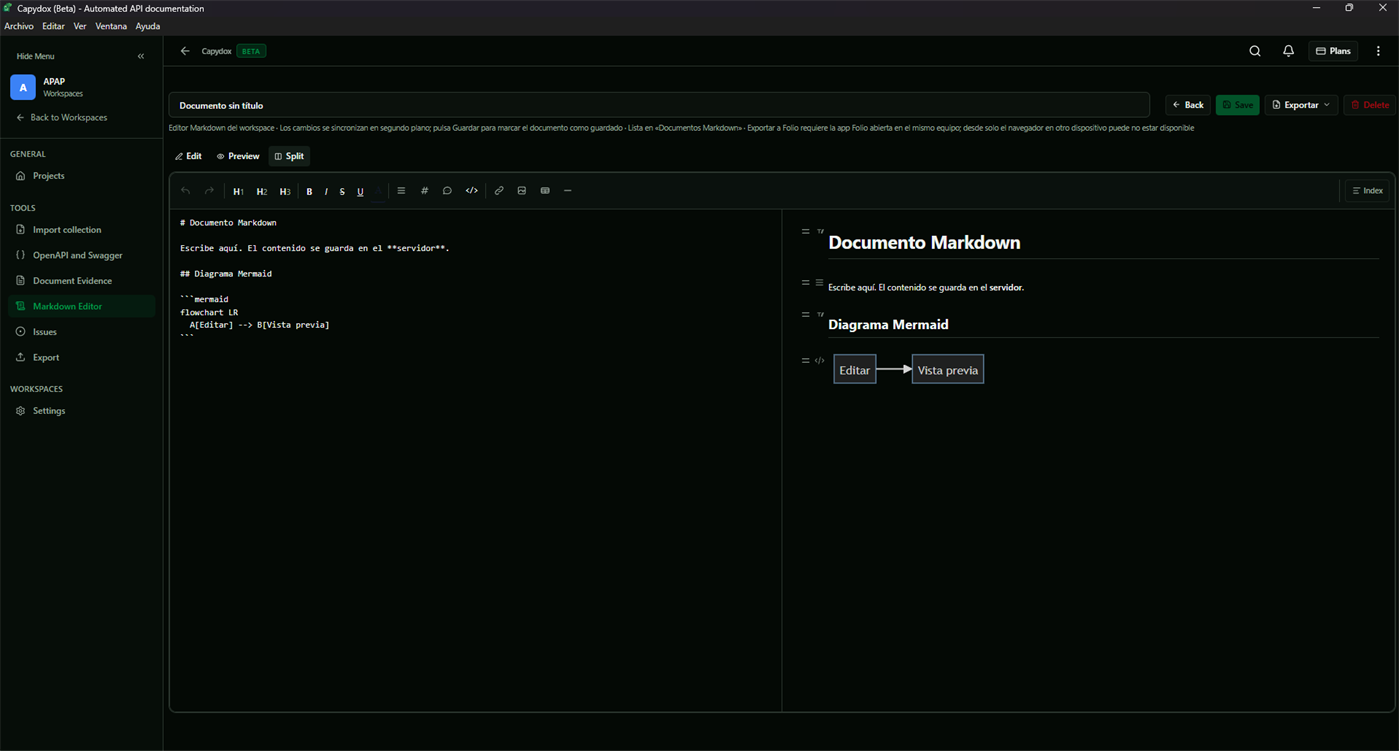1399x751 pixels.
Task: Open OpenAPI and Swagger tool
Action: point(81,255)
